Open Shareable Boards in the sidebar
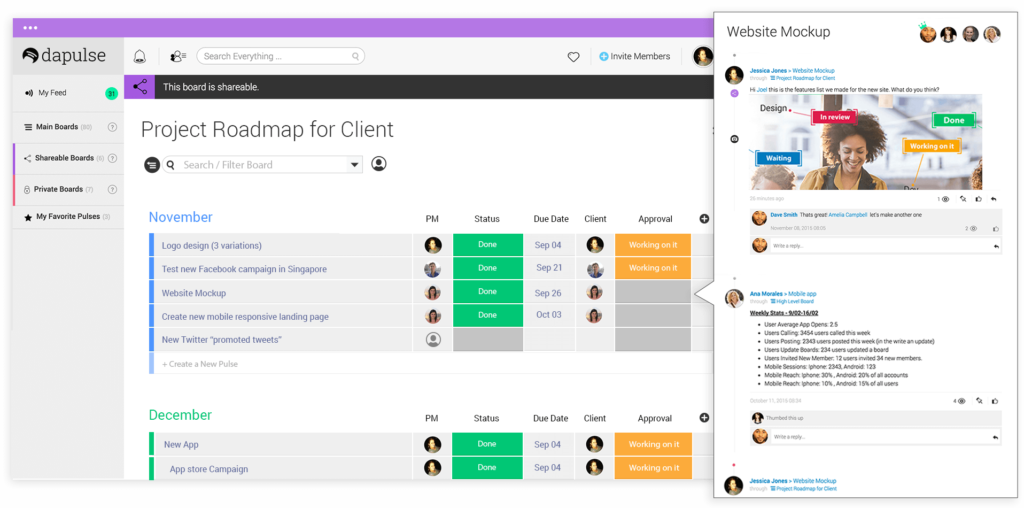The image size is (1024, 508). 65,158
